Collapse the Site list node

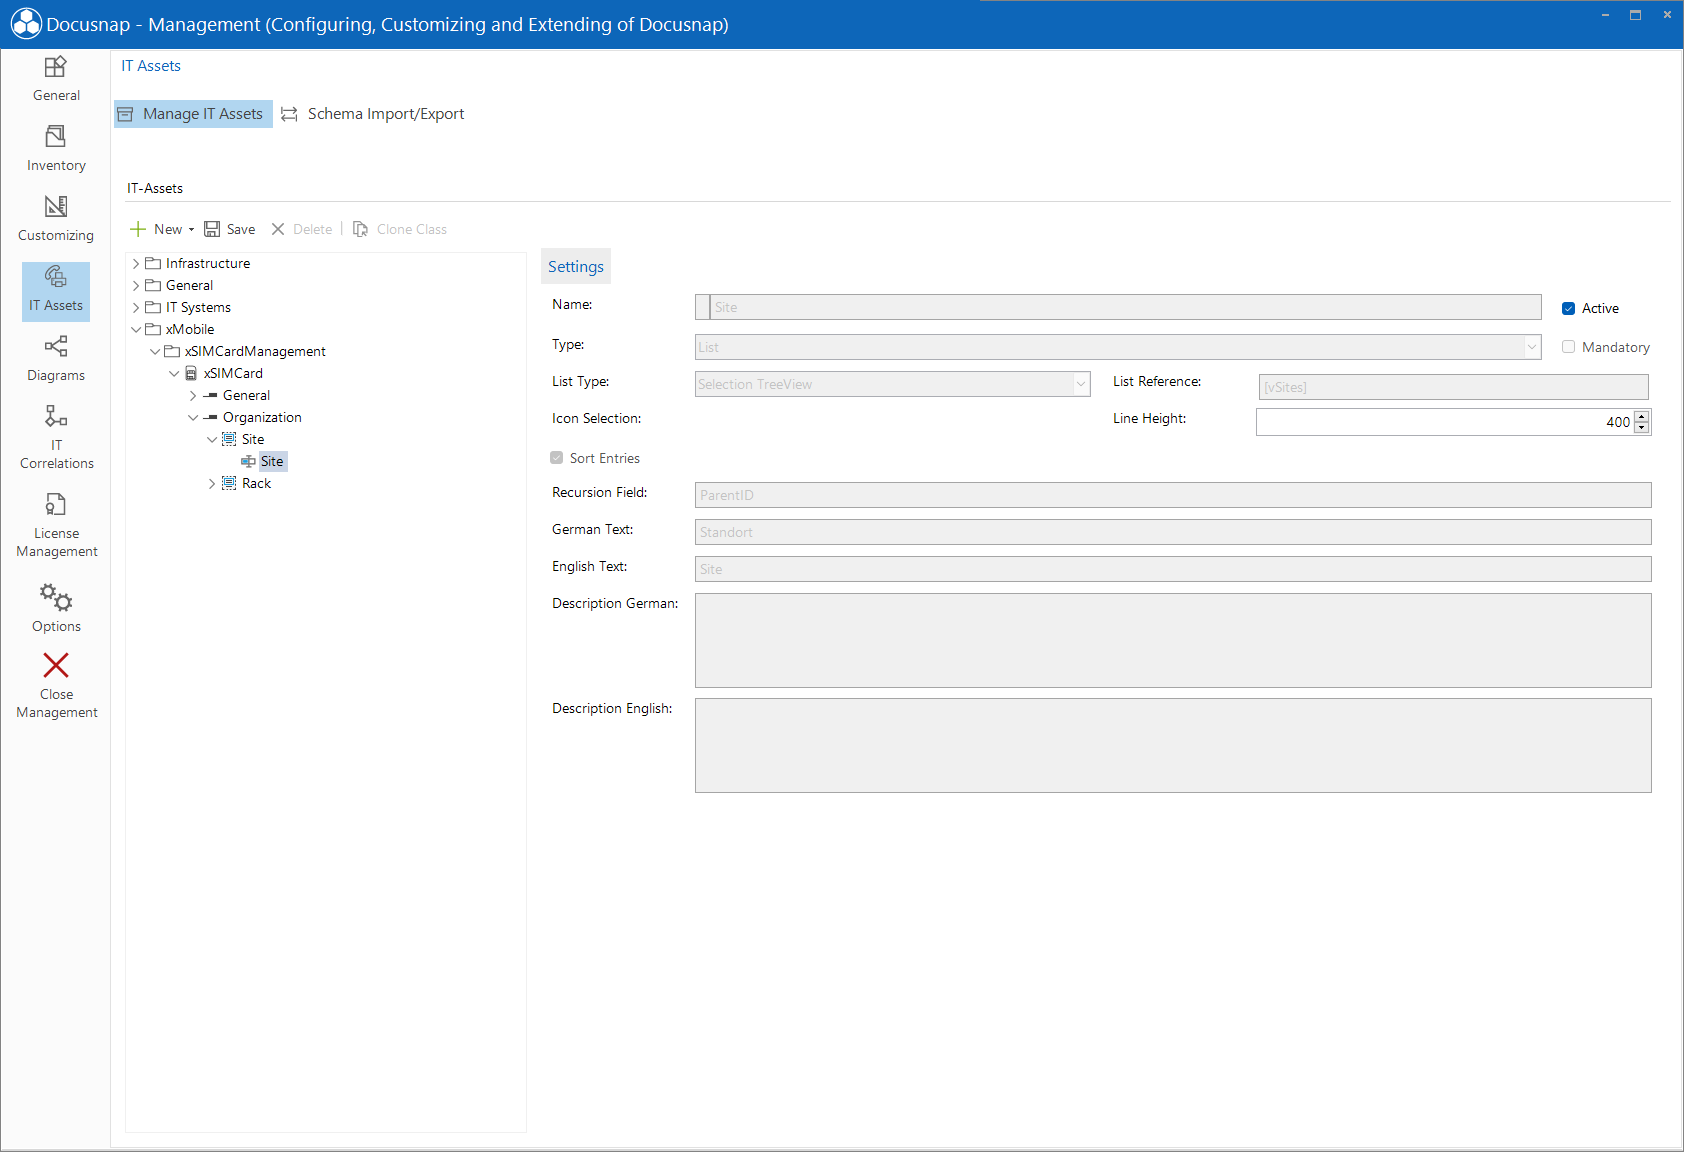click(x=212, y=439)
